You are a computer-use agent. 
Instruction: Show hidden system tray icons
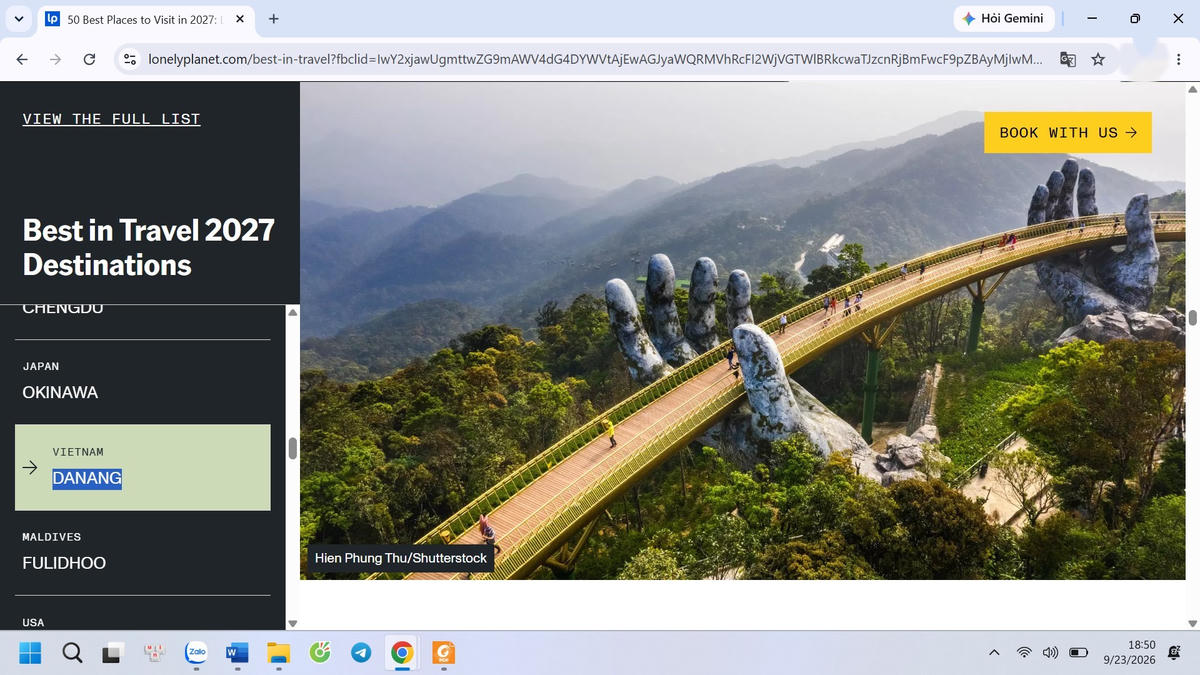click(994, 653)
